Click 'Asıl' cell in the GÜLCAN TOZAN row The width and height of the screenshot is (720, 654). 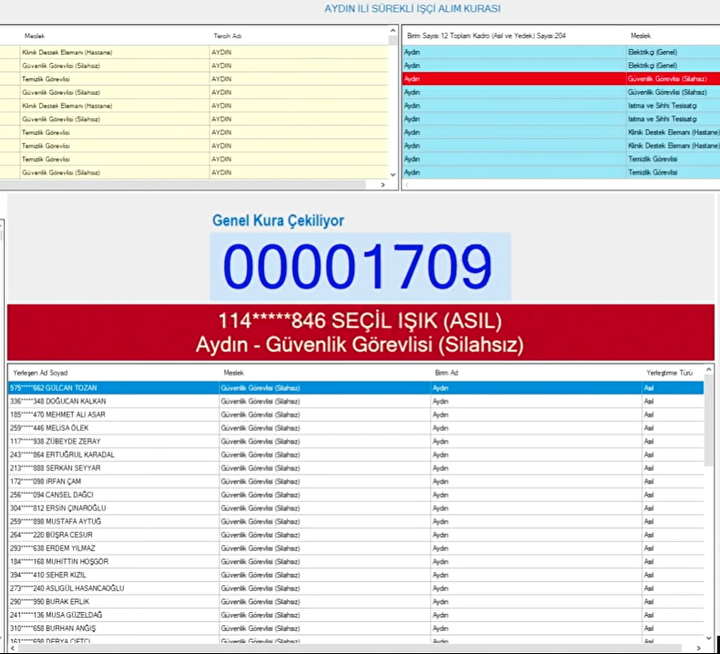pos(673,388)
